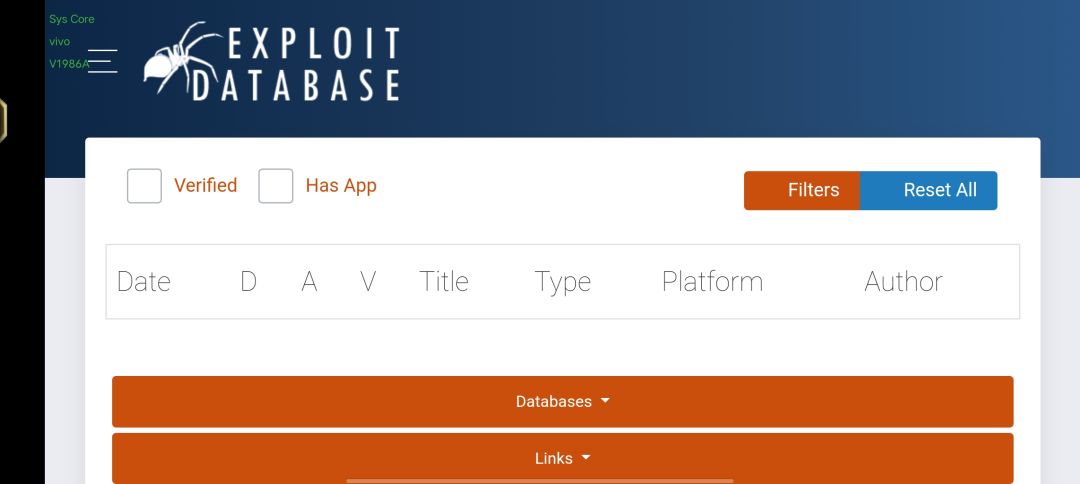Expand the Databases dropdown
1080x484 pixels.
563,401
